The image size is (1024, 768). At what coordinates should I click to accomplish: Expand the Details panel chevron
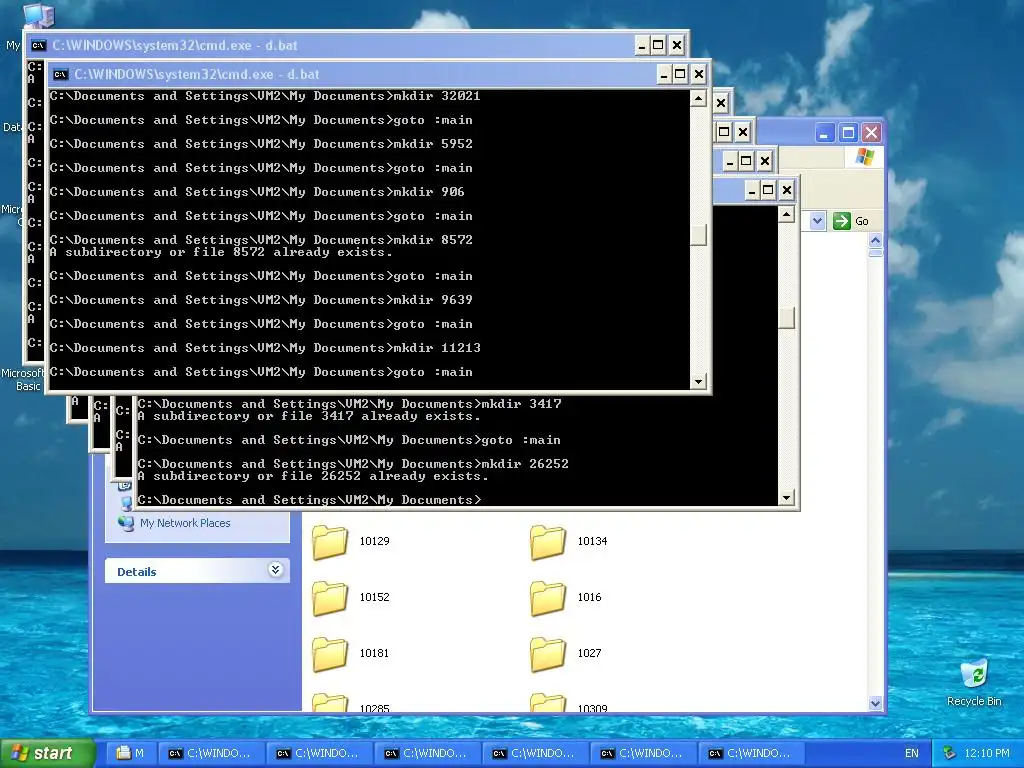click(276, 570)
